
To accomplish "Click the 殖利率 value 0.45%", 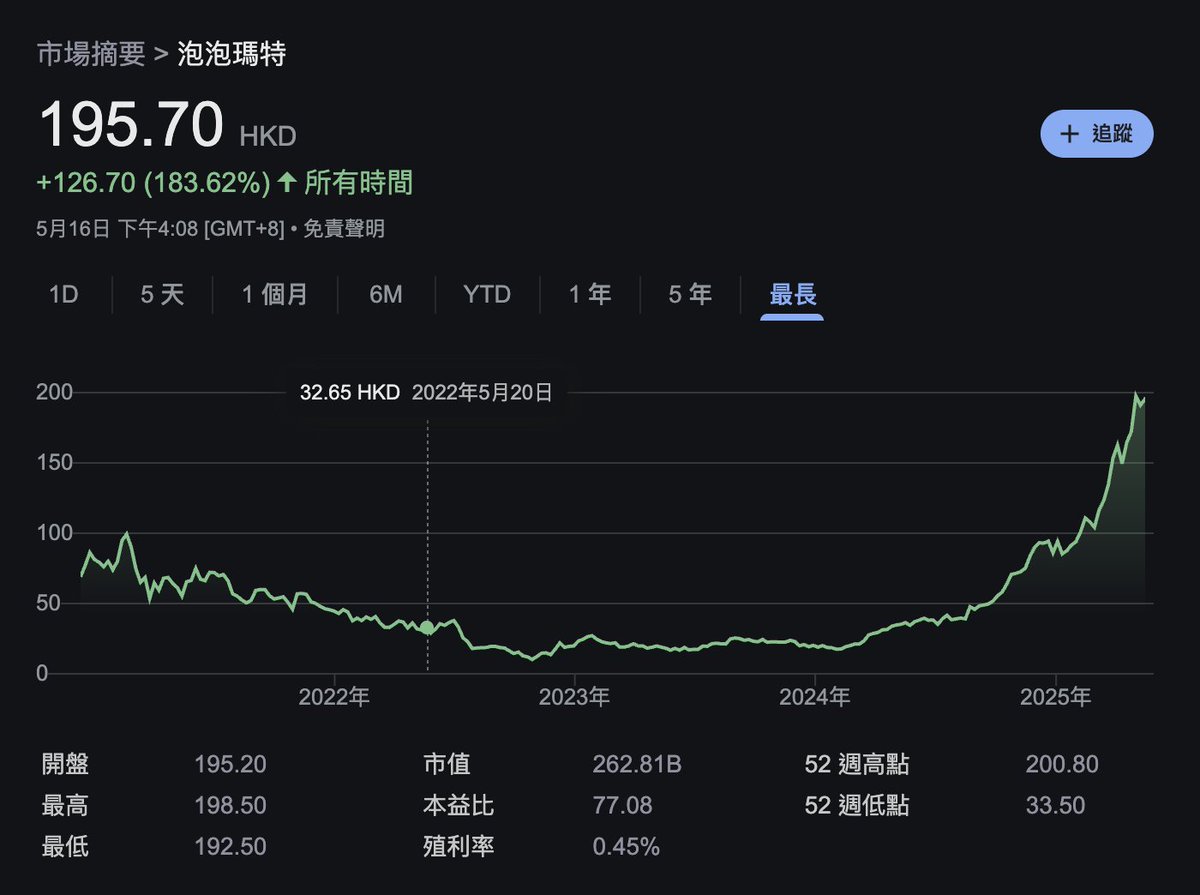I will tap(626, 847).
